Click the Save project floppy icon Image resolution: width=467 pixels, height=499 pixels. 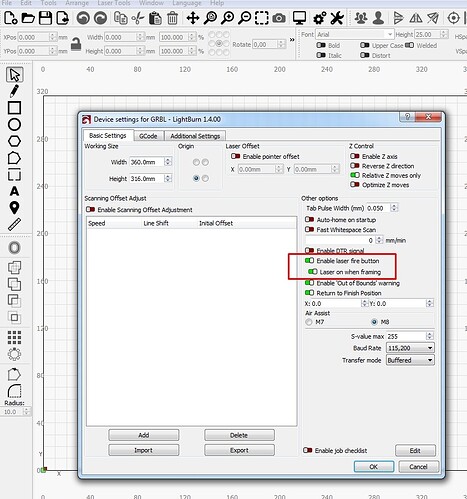[x=45, y=18]
